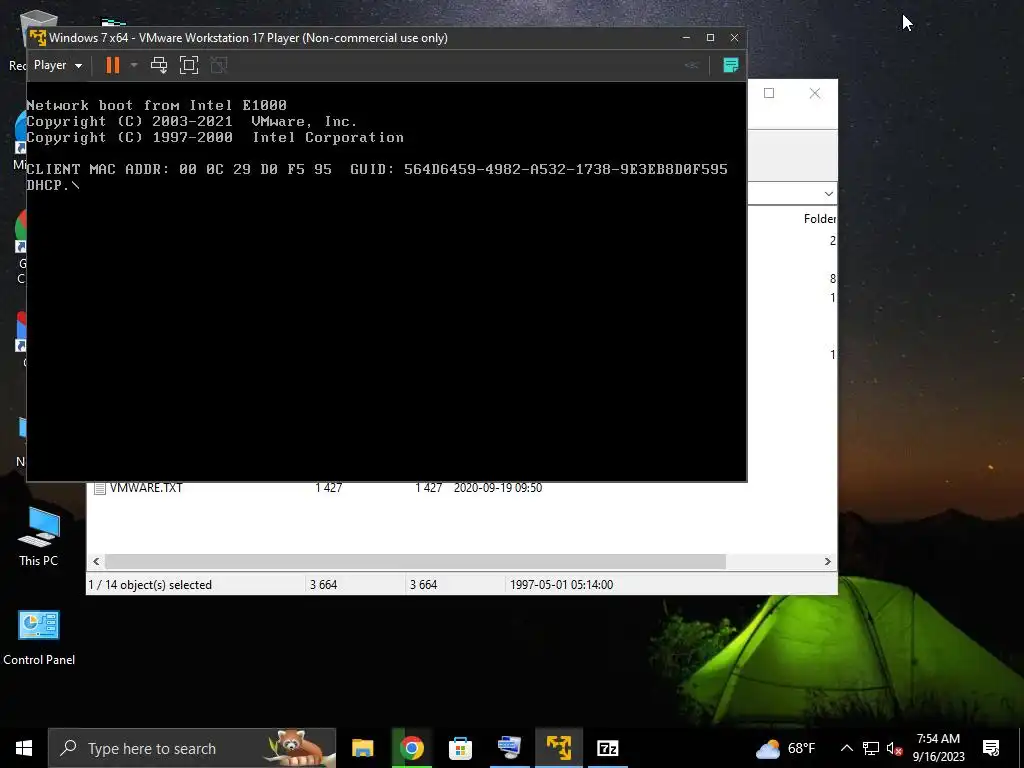Click the Folders column header in 7-Zip

pyautogui.click(x=820, y=219)
